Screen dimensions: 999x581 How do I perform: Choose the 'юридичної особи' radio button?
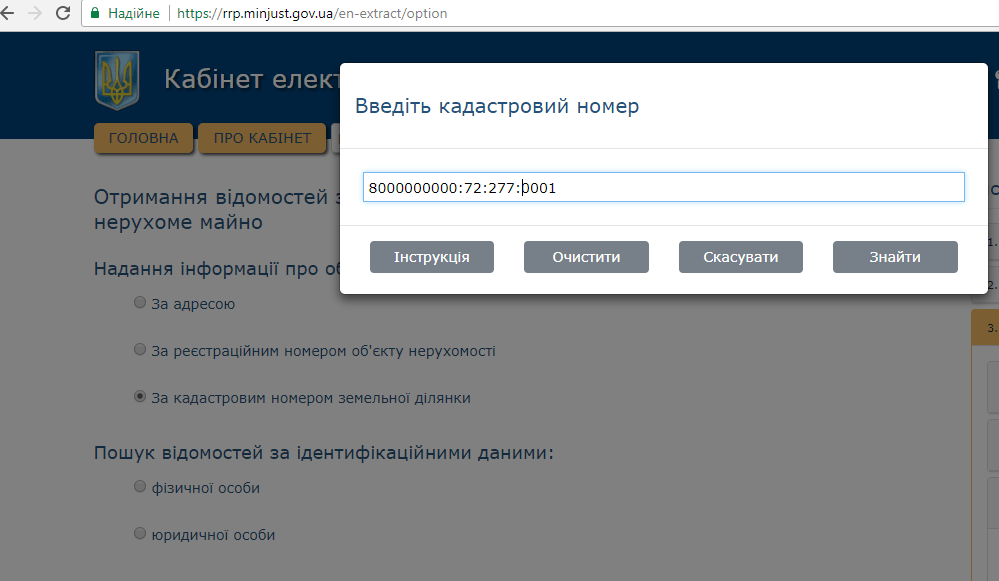[140, 534]
